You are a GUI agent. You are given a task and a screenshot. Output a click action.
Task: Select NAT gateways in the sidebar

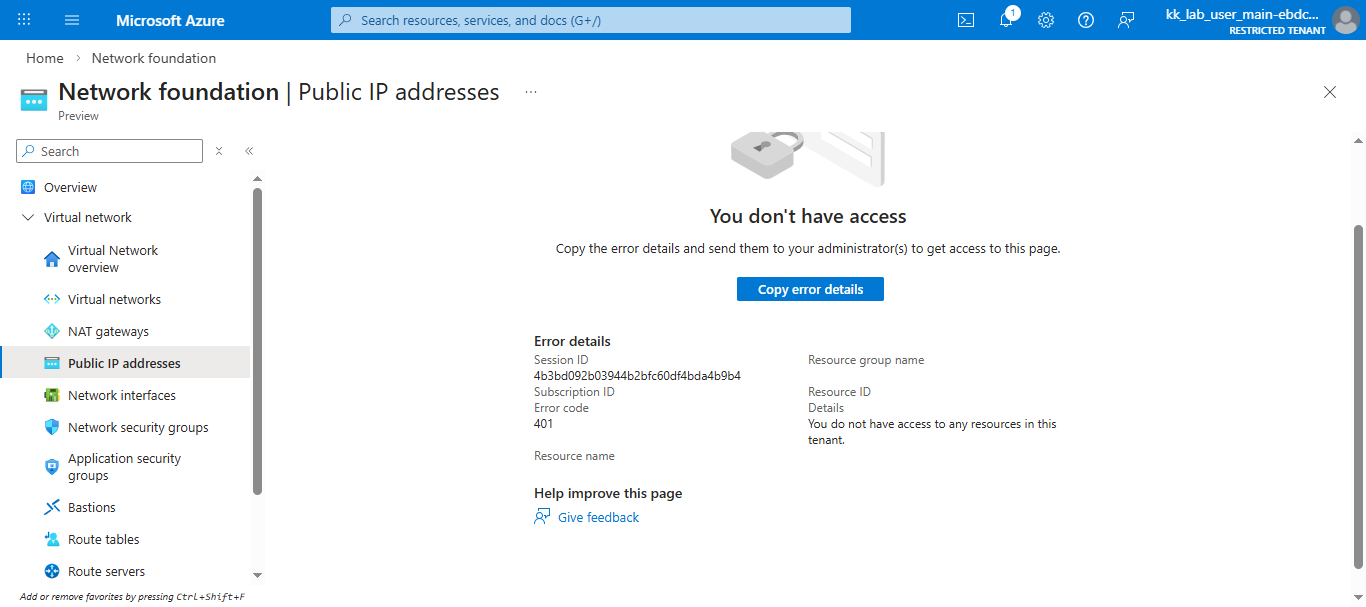coord(108,332)
